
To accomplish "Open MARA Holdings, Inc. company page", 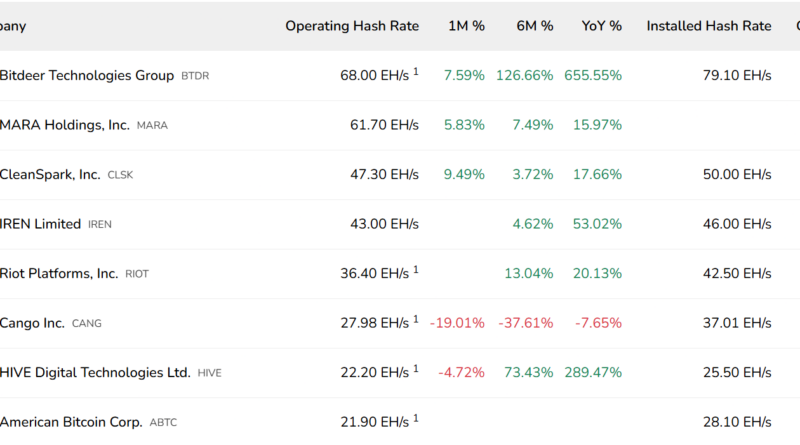I will [65, 125].
